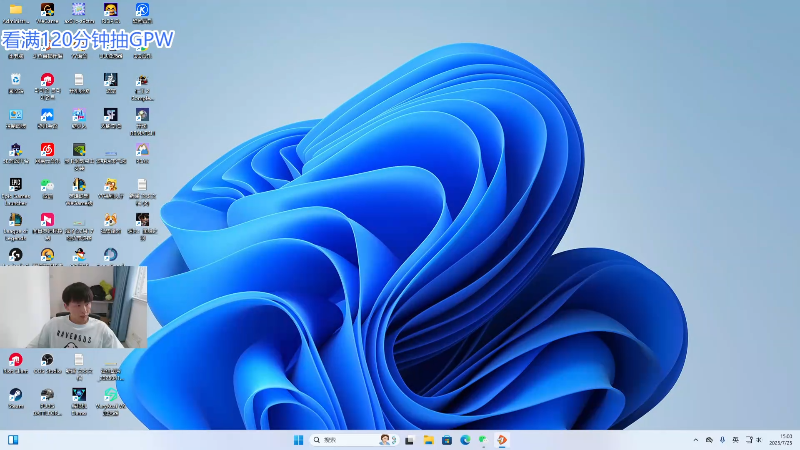Screen dimensions: 800x450
Task: Open the Widgets panel on taskbar
Action: pos(13,440)
